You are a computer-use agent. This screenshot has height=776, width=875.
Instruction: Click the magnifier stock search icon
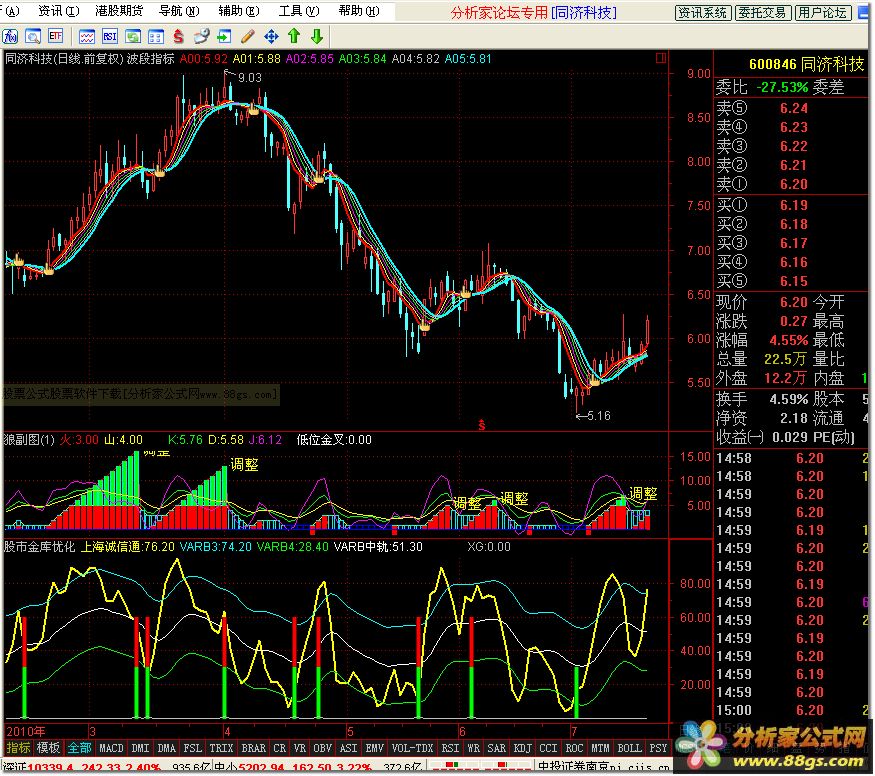33,37
